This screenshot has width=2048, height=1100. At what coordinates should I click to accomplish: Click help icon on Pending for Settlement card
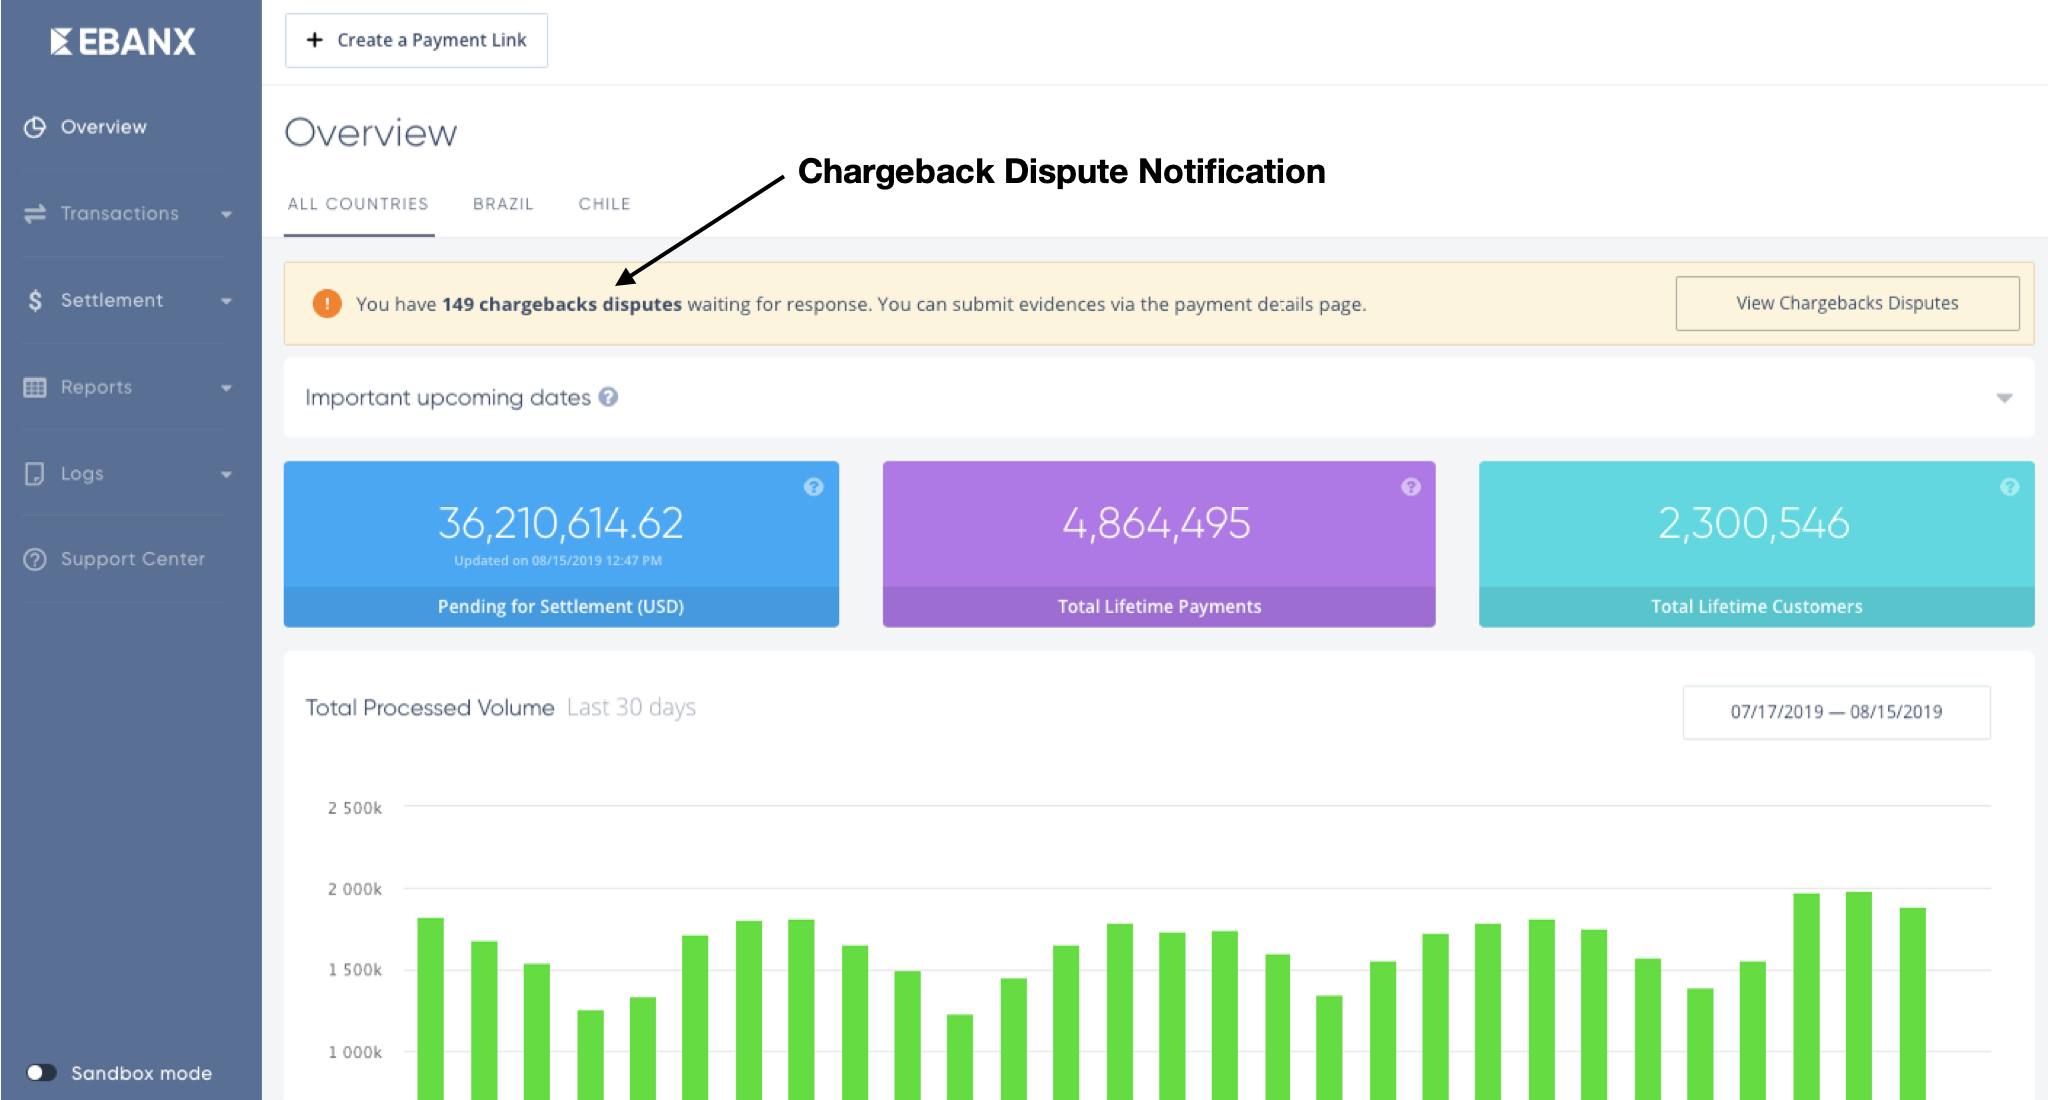814,487
